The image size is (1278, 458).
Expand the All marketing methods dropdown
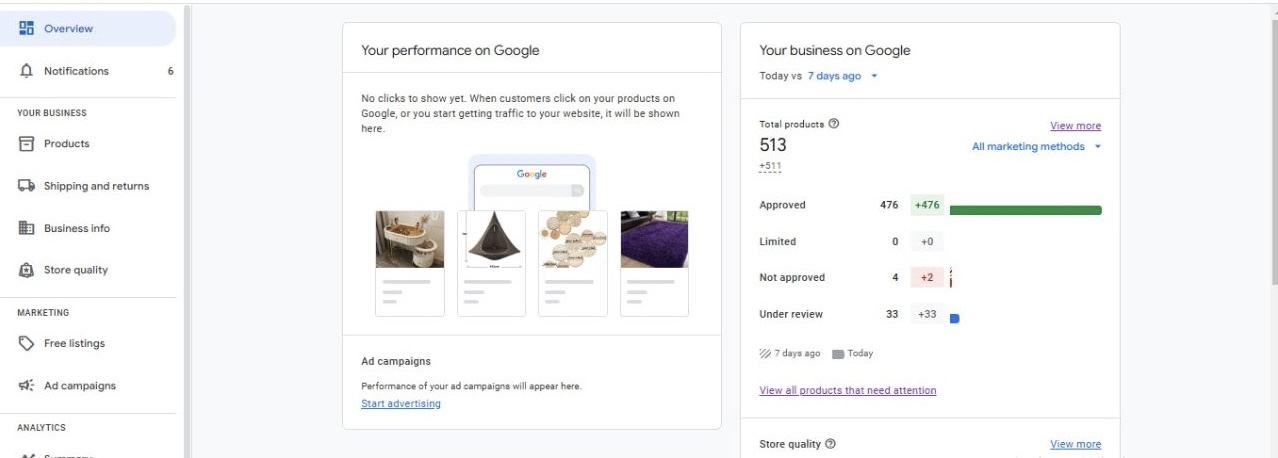(x=1036, y=147)
